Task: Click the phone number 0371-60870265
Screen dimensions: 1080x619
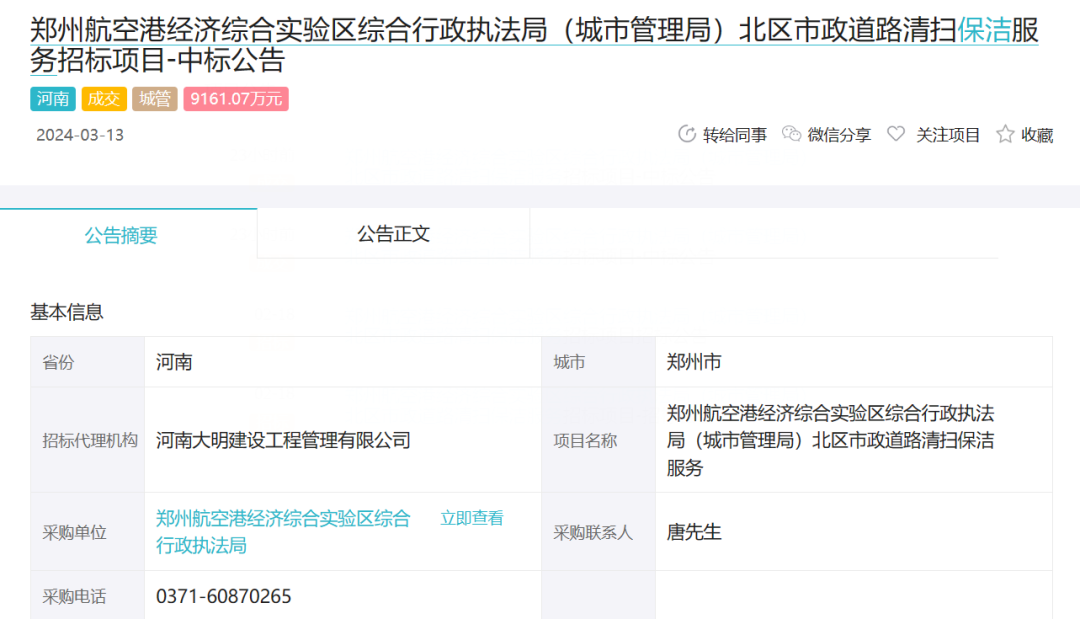Action: [x=224, y=596]
